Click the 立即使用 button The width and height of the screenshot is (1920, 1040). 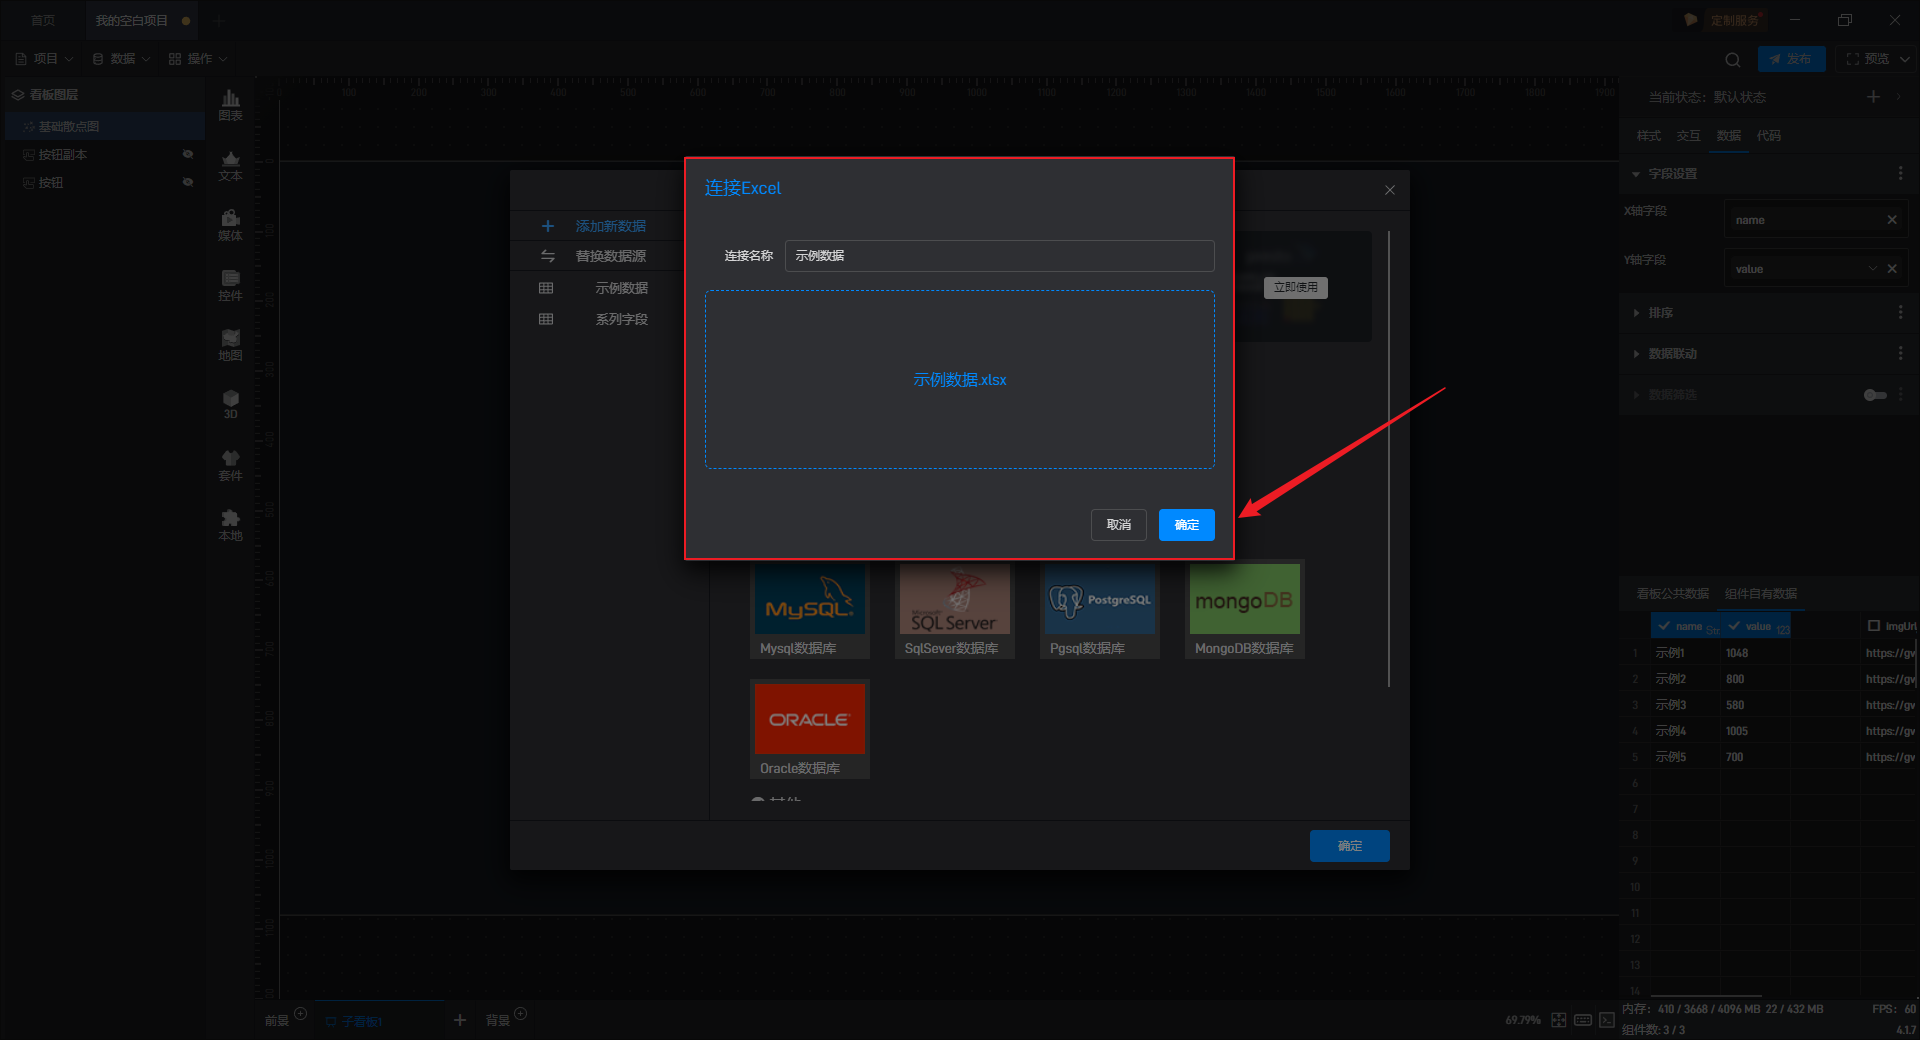point(1295,287)
